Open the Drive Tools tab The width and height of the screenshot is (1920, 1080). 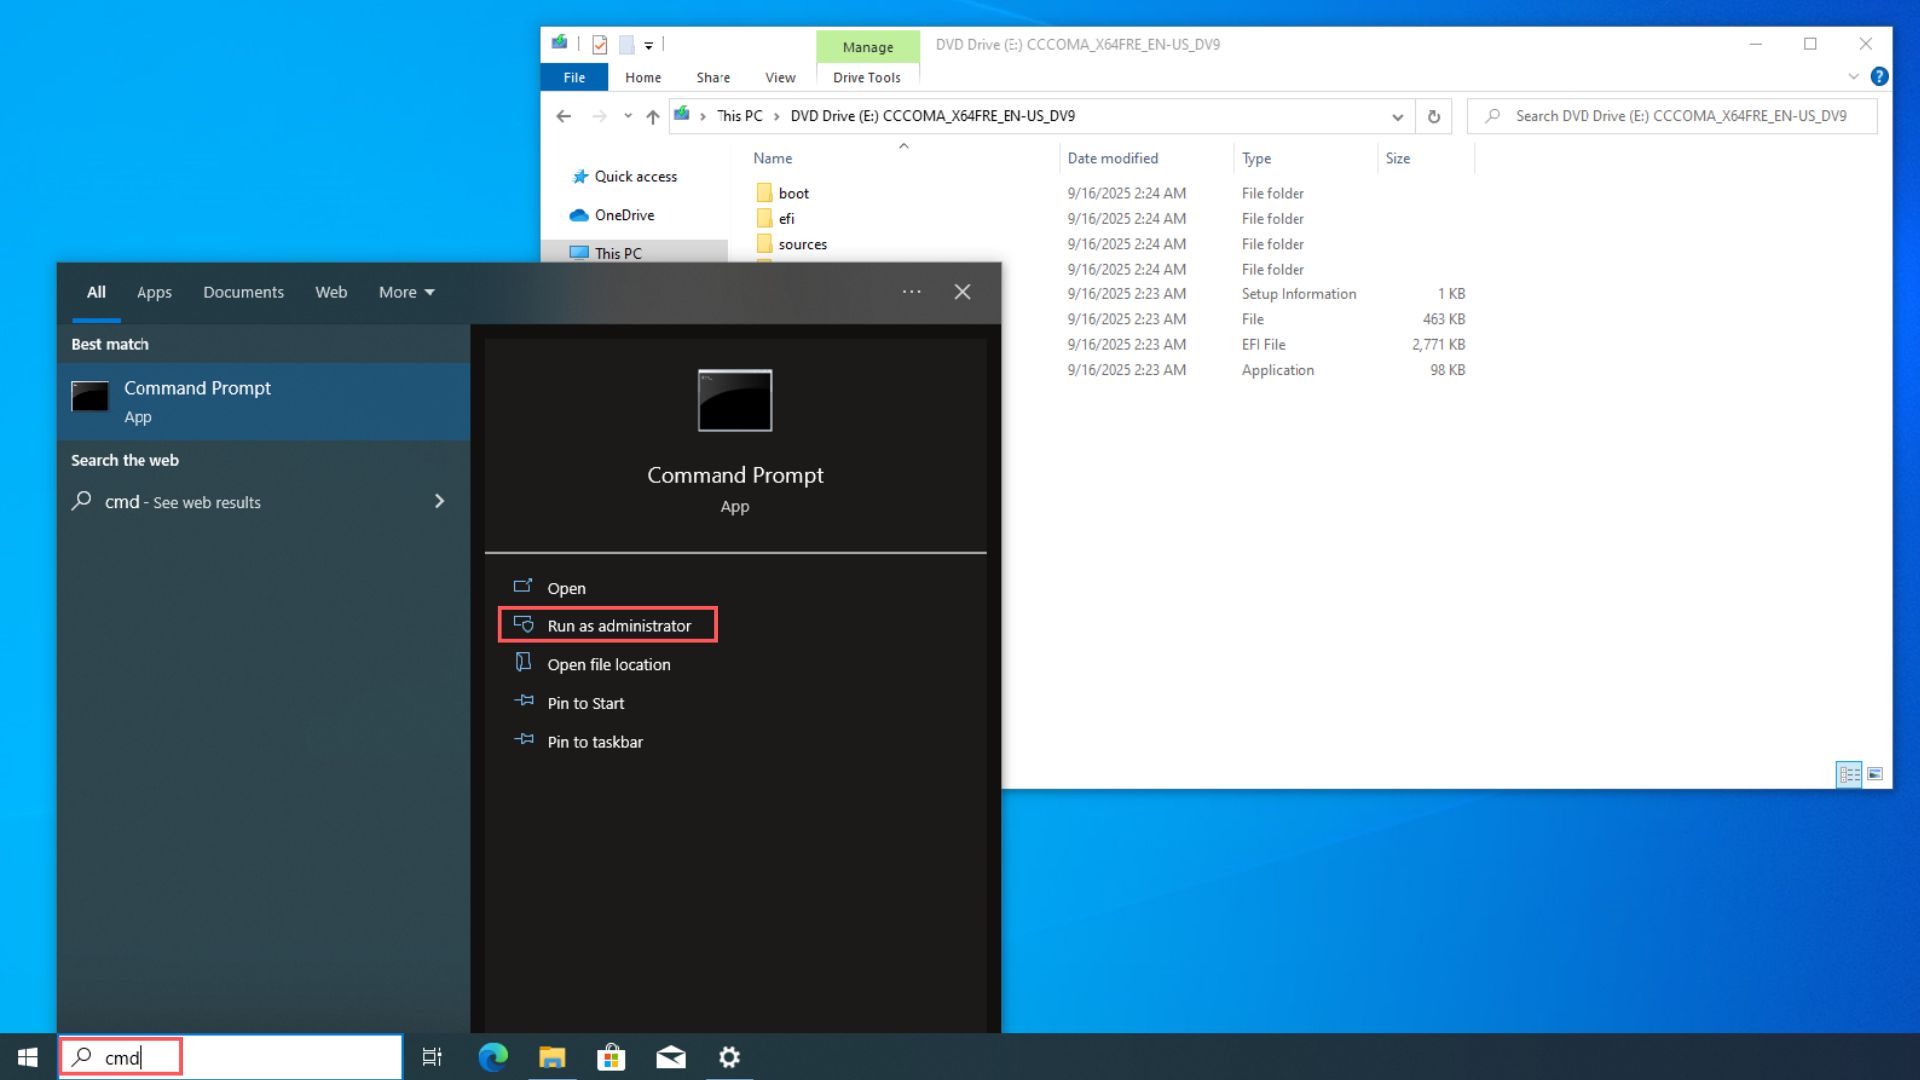pos(866,77)
